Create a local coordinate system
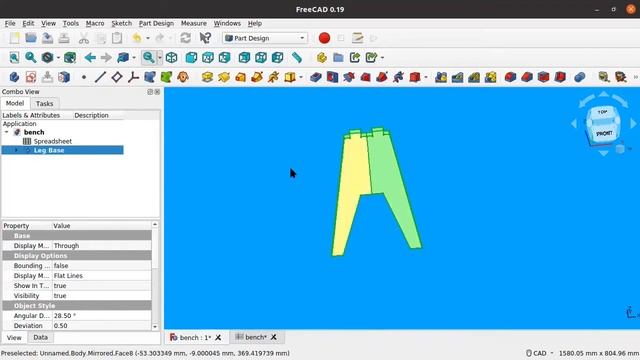 tap(133, 77)
